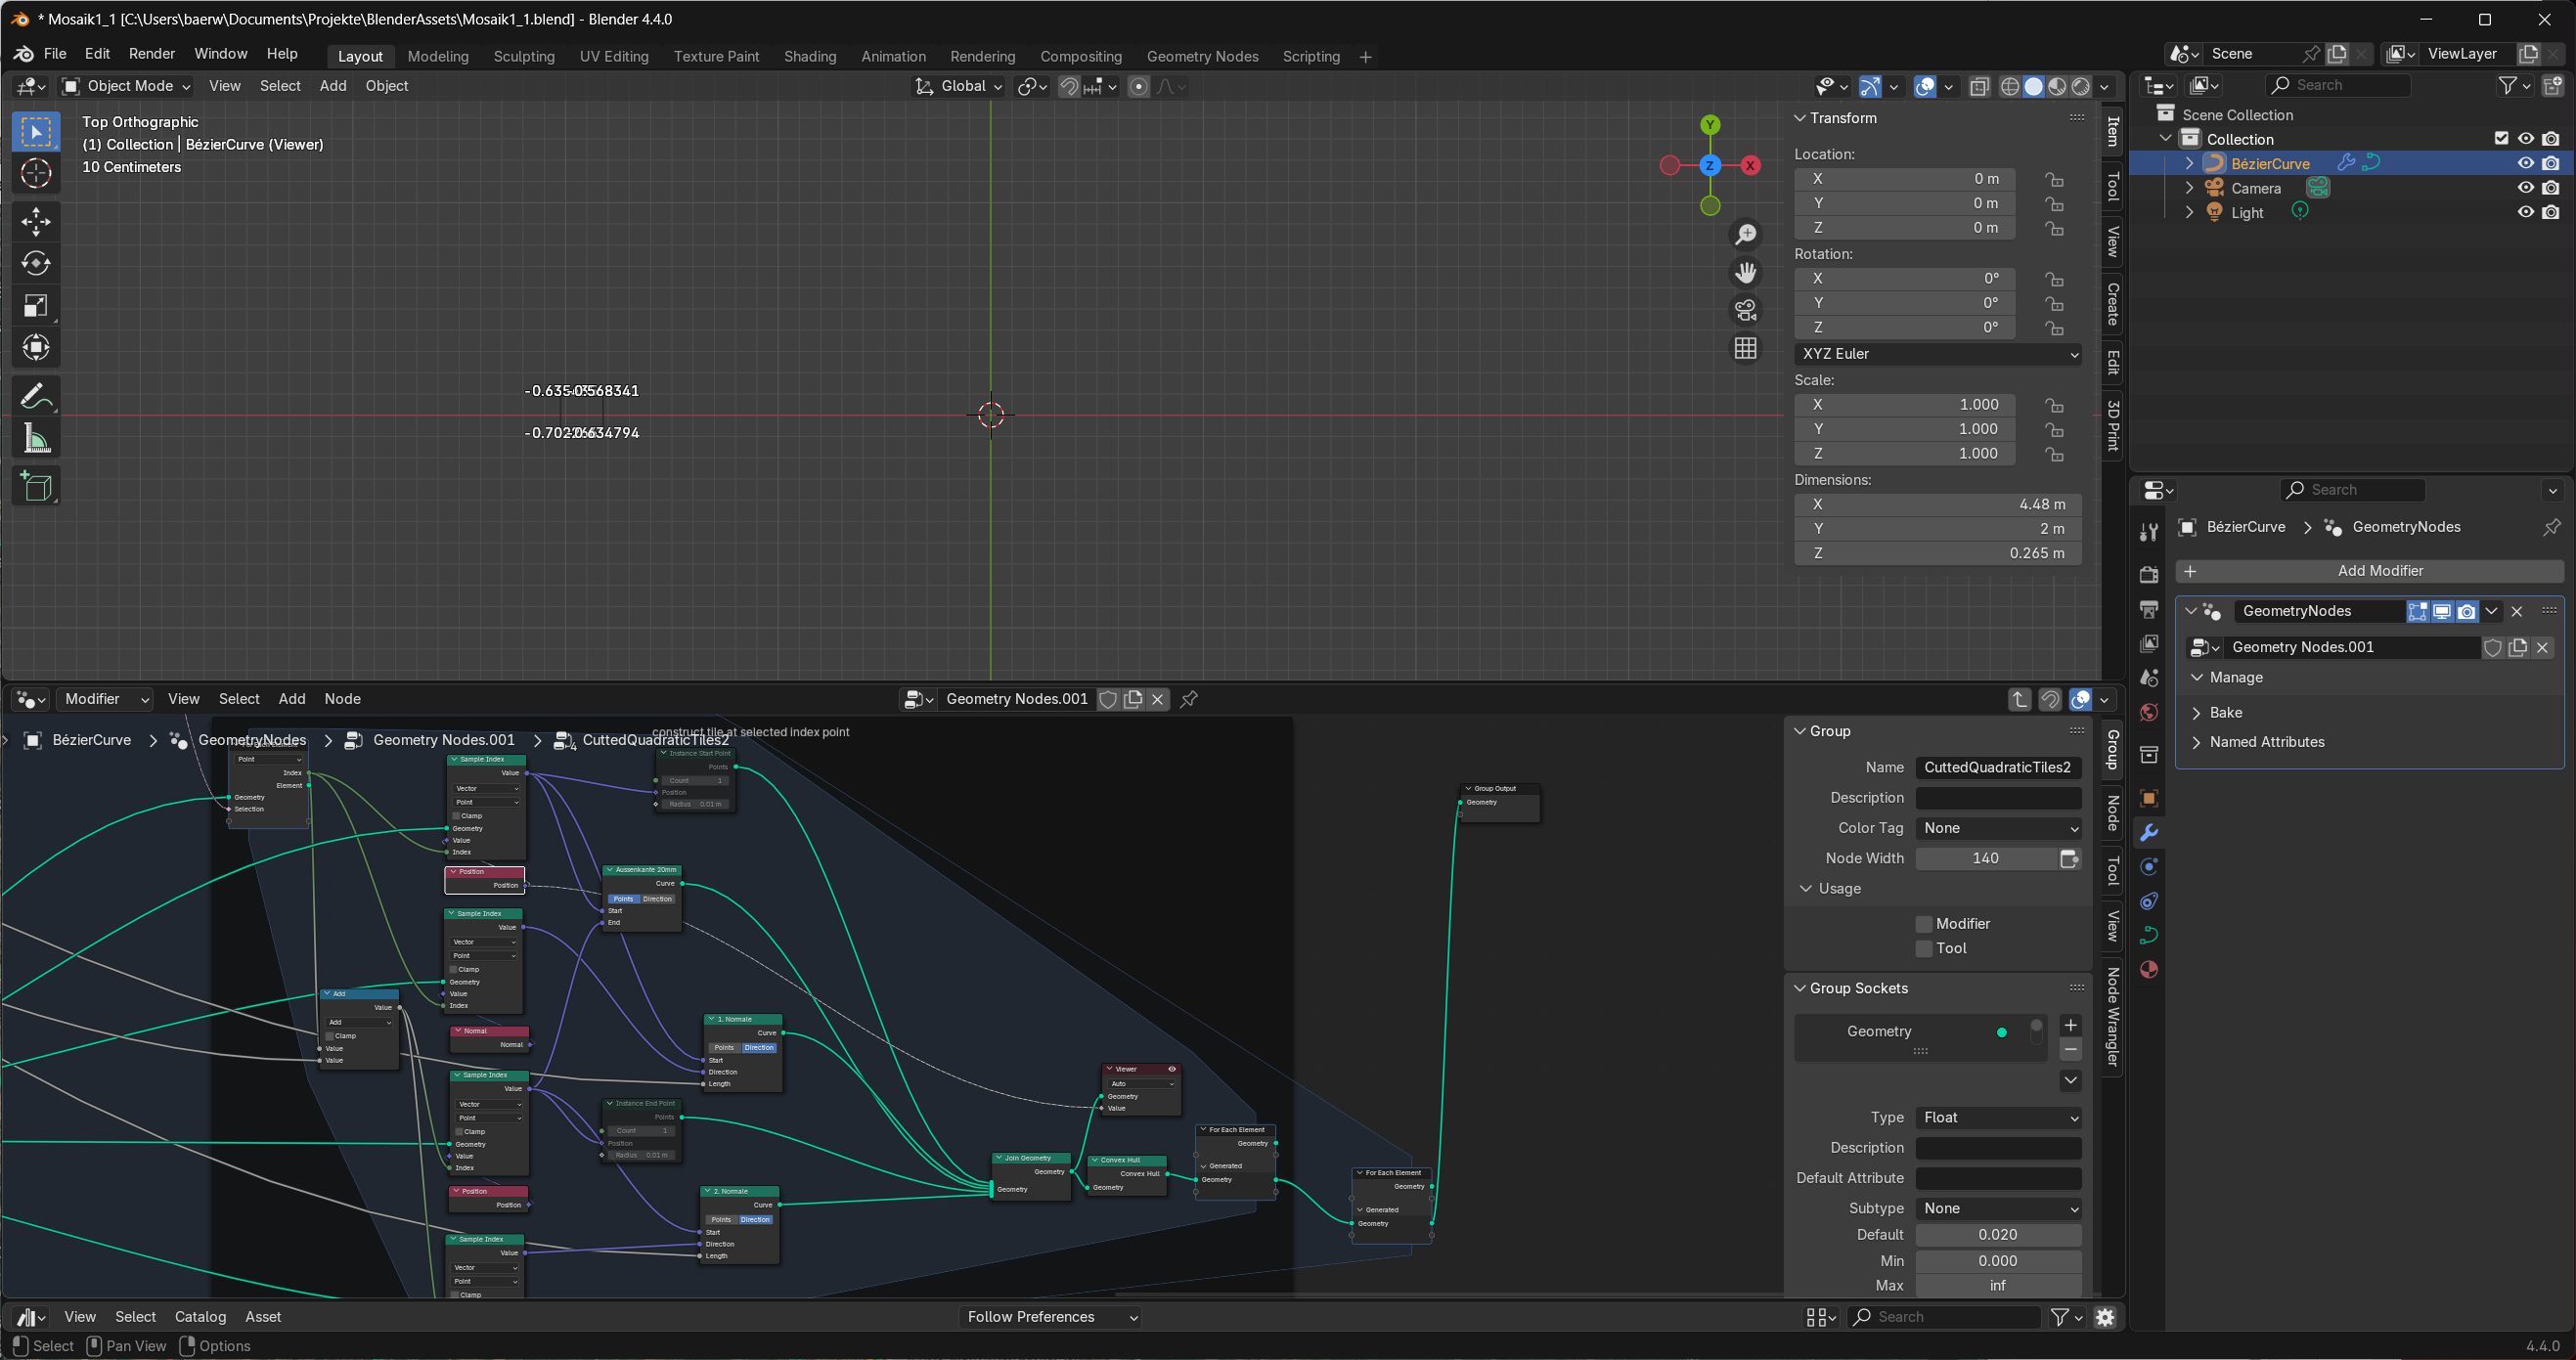Toggle camera view in viewport
The height and width of the screenshot is (1360, 2576).
(1745, 311)
